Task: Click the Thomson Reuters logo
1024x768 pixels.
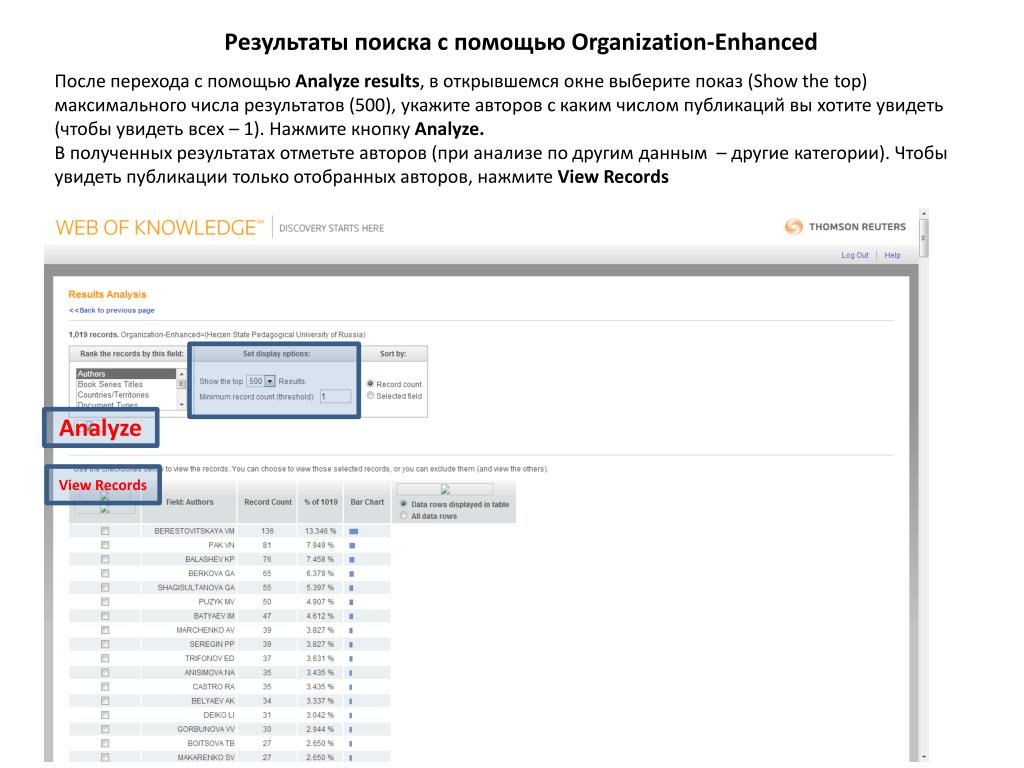Action: pos(845,227)
